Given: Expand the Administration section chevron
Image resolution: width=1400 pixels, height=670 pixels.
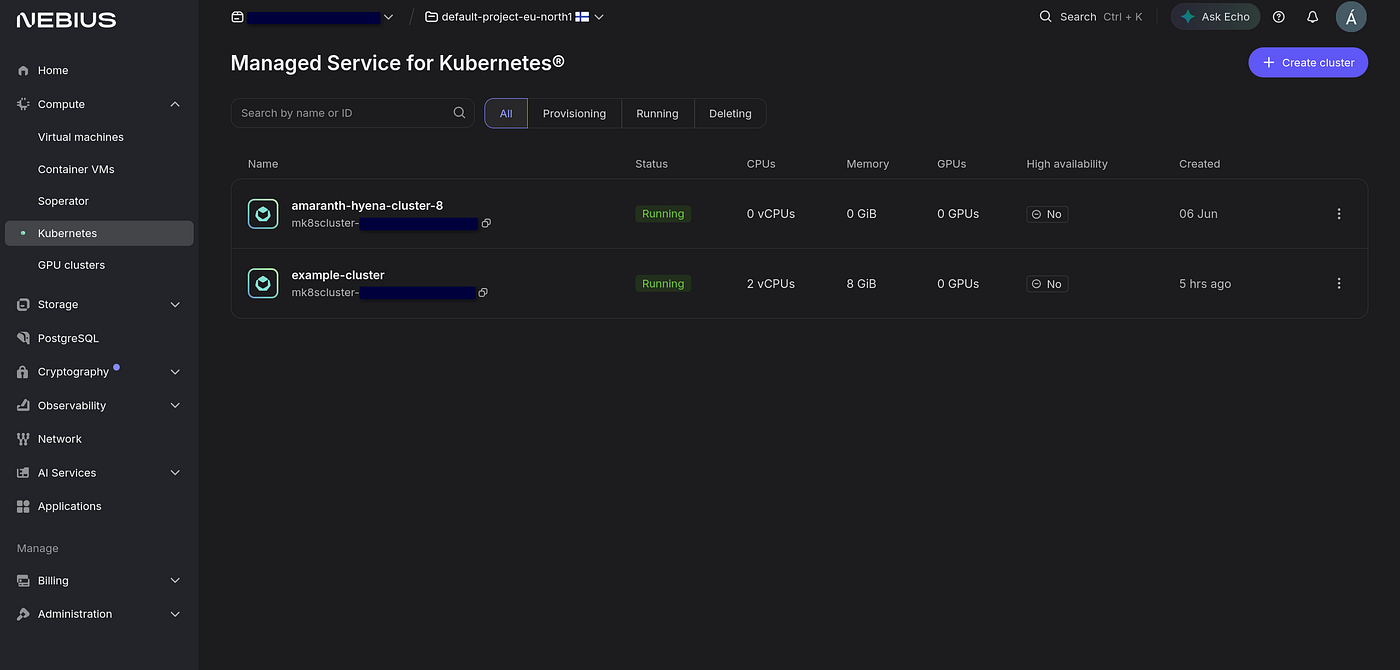Looking at the screenshot, I should pyautogui.click(x=175, y=614).
